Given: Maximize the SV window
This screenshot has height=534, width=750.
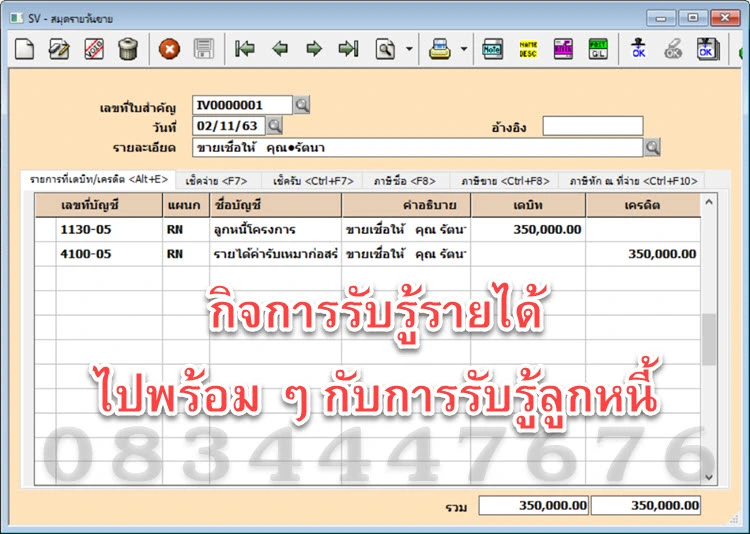Looking at the screenshot, I should pos(693,18).
